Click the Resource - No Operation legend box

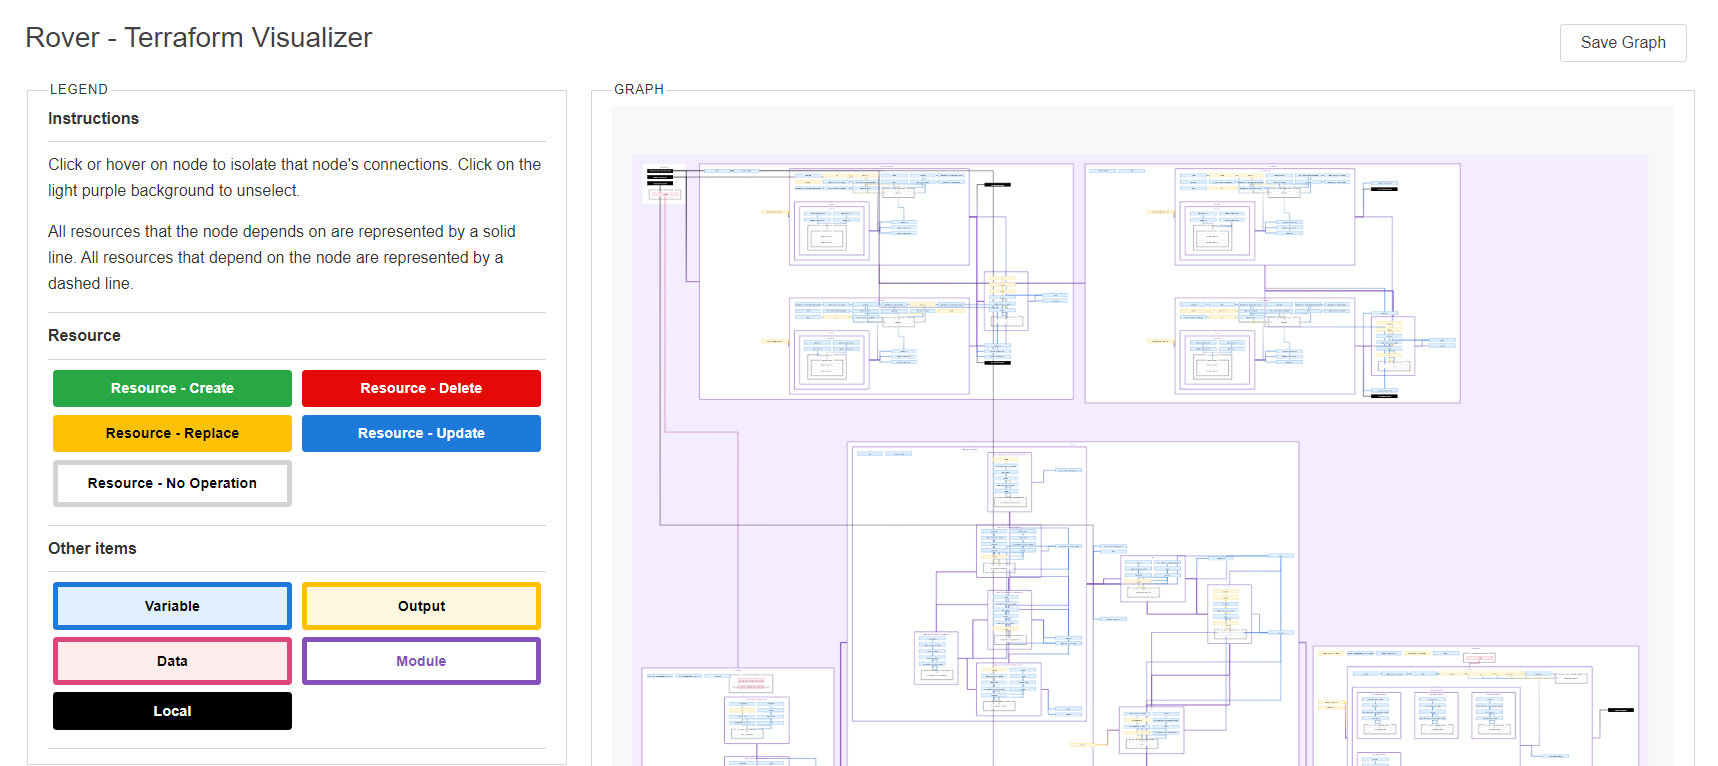click(x=172, y=483)
